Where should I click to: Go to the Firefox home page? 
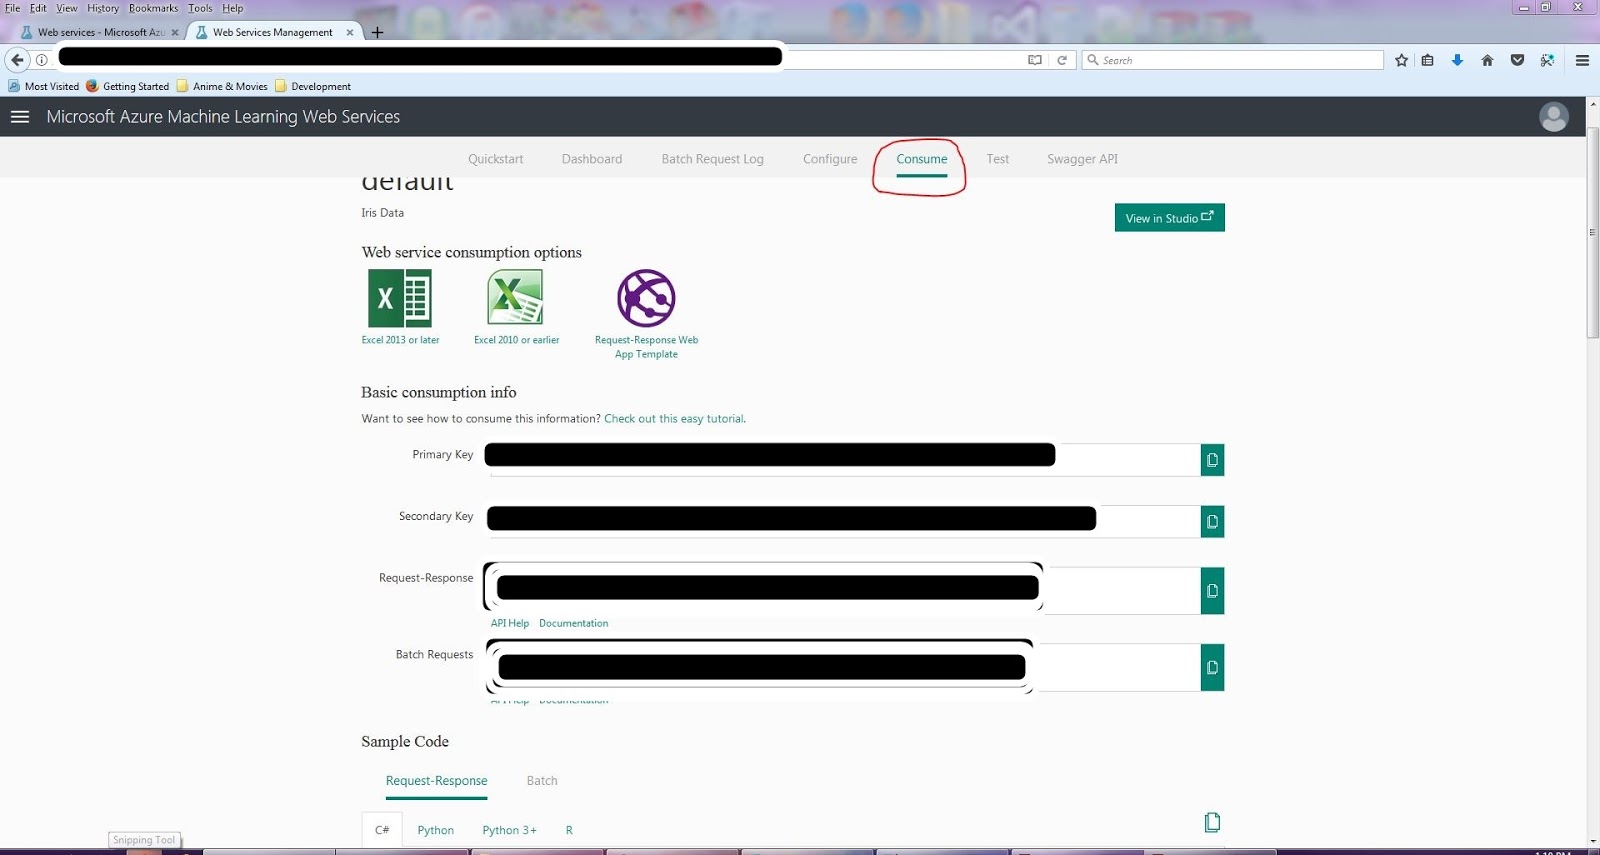coord(1487,60)
